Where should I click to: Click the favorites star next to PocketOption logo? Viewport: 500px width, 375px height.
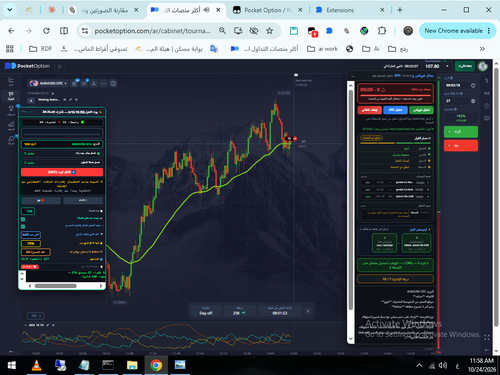(60, 66)
